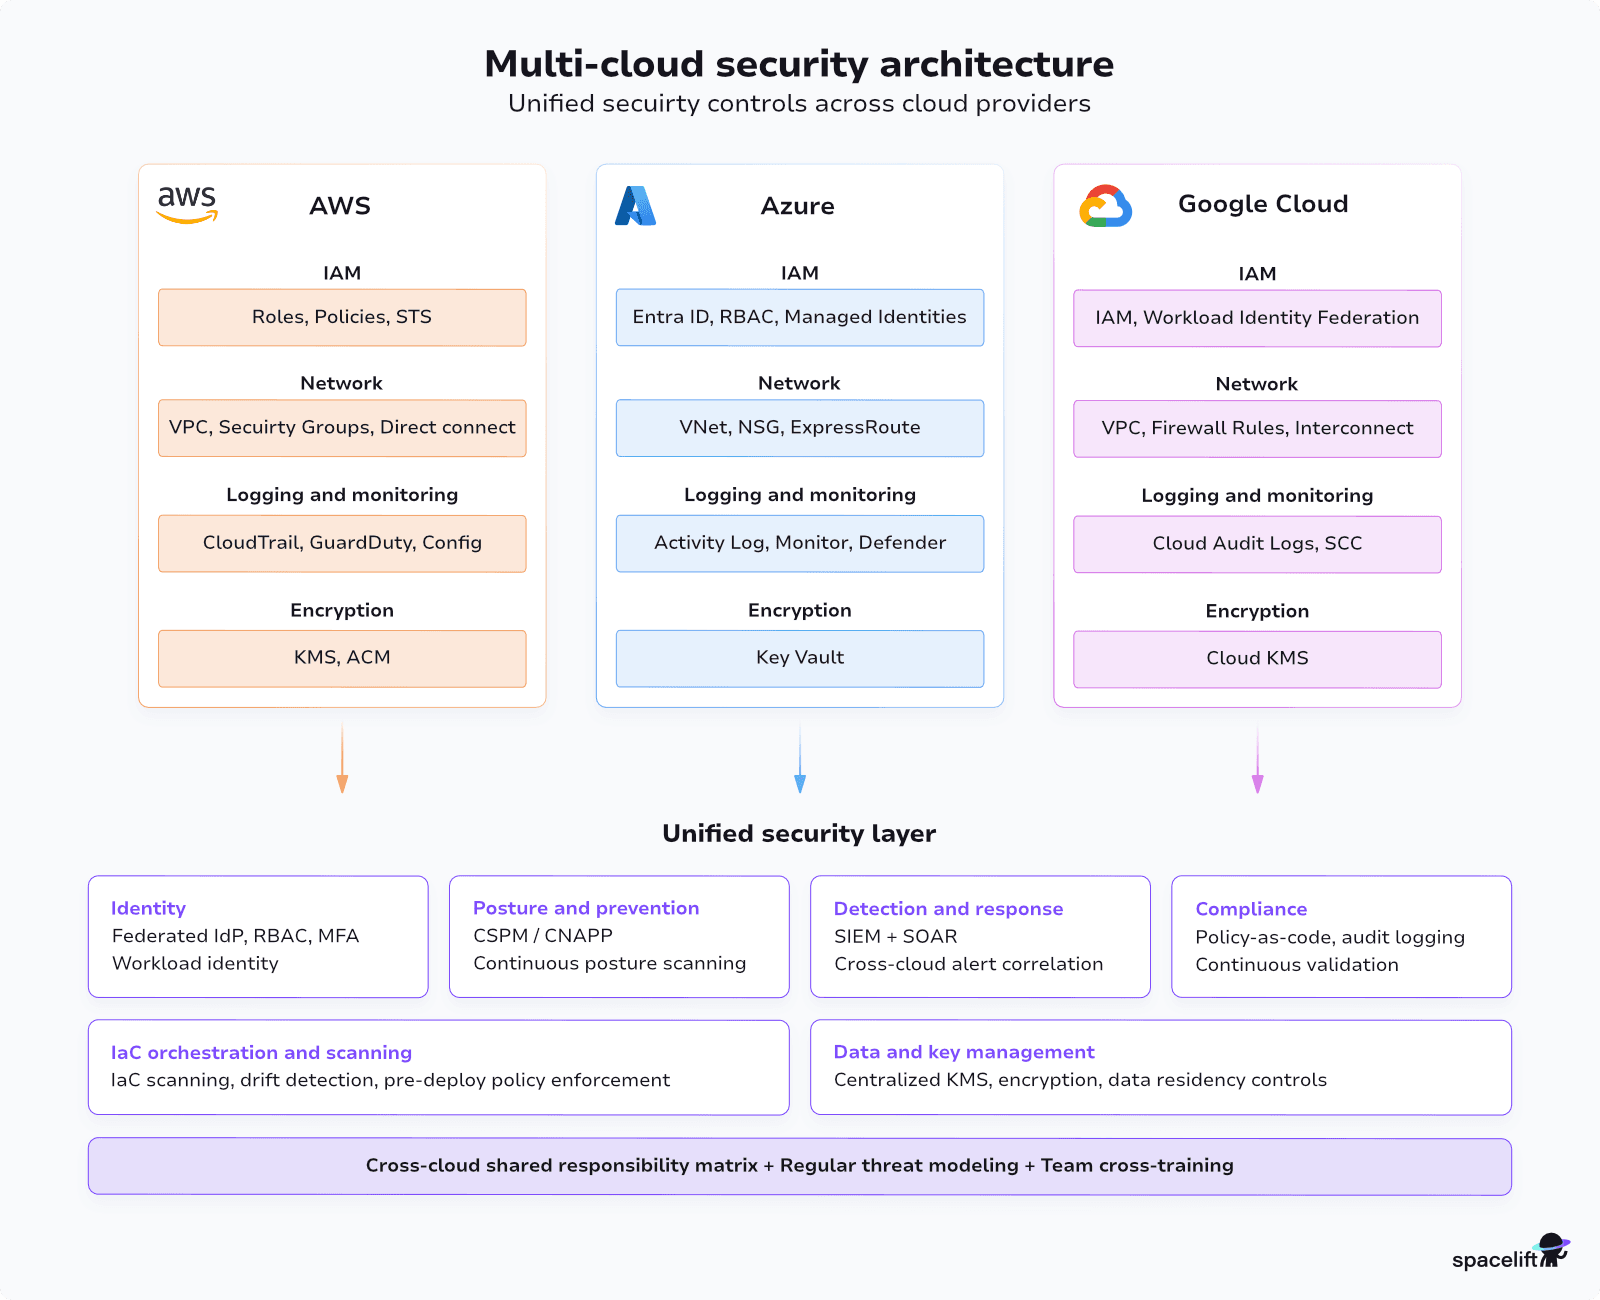Click the 'Key Vault' box
The image size is (1600, 1300).
[800, 658]
